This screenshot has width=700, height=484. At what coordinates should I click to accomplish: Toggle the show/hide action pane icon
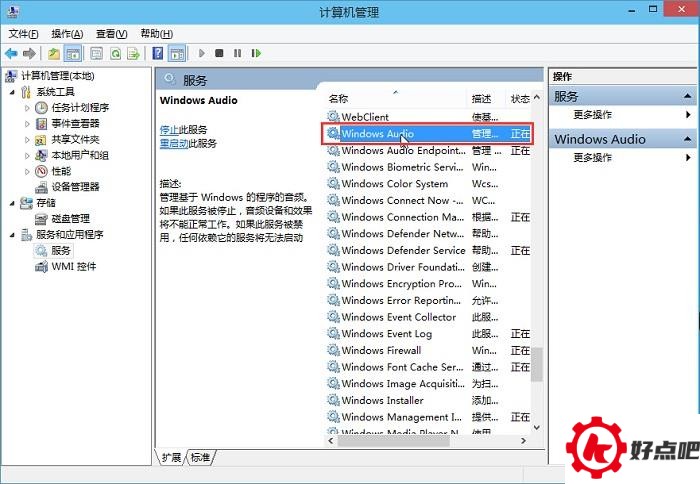[x=177, y=54]
